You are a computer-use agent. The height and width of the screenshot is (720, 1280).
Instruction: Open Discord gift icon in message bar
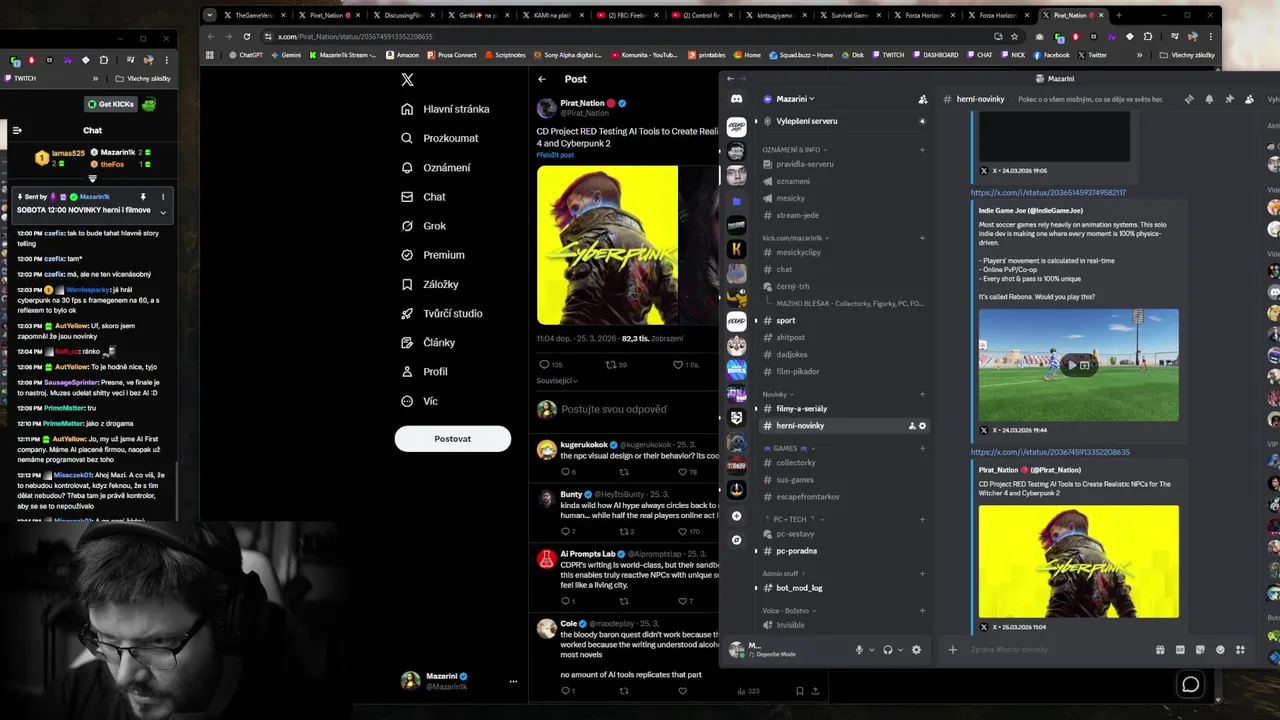coord(1160,650)
